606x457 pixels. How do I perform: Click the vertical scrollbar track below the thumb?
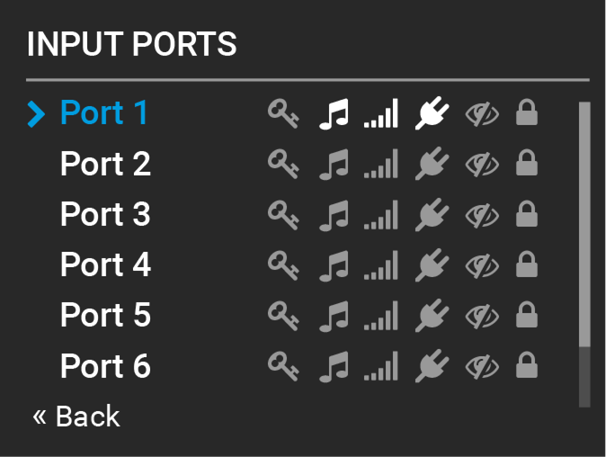click(x=584, y=377)
